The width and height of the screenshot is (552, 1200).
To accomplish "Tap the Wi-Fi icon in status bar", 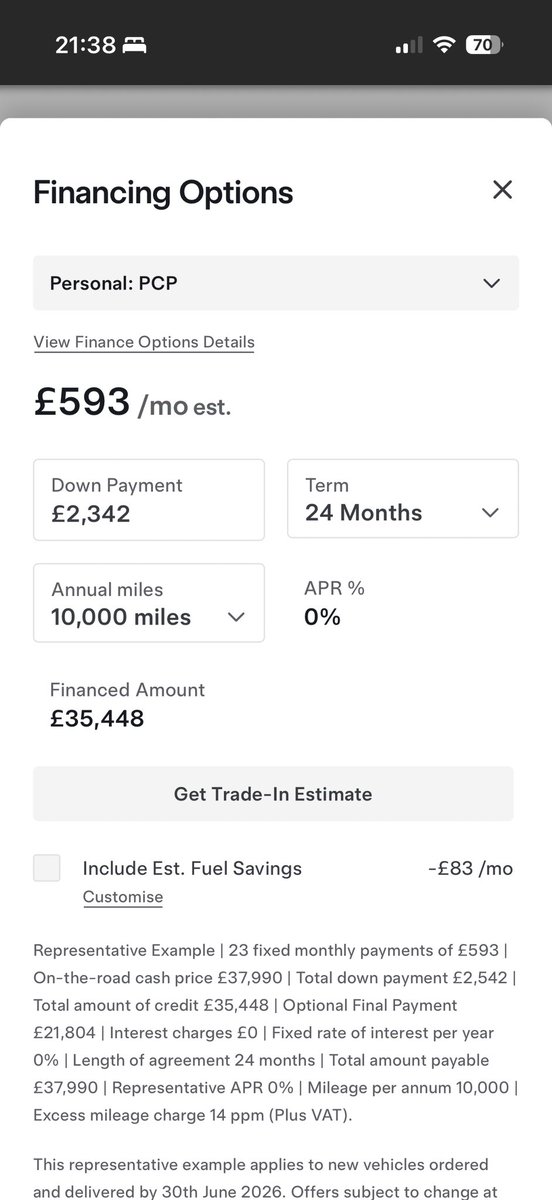I will click(444, 45).
